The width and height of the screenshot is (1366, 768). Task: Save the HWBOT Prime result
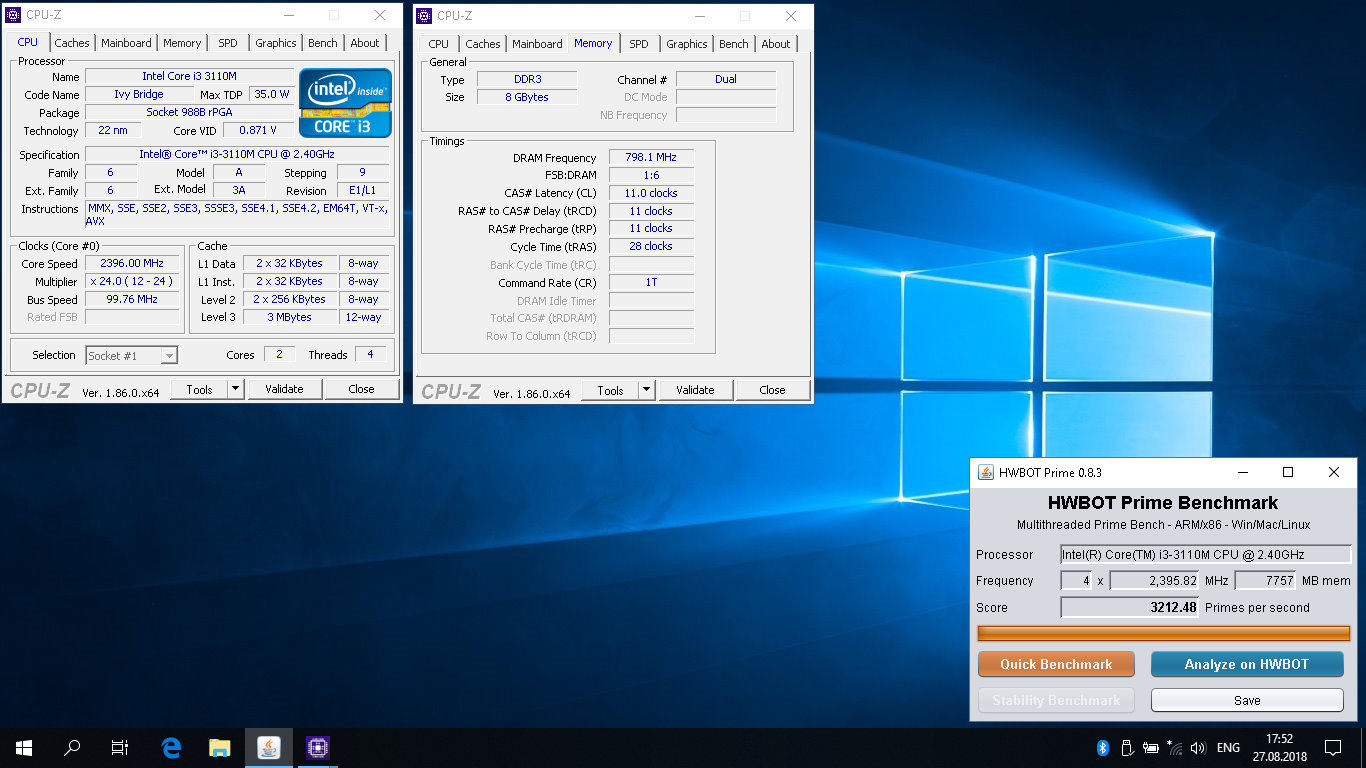point(1247,700)
